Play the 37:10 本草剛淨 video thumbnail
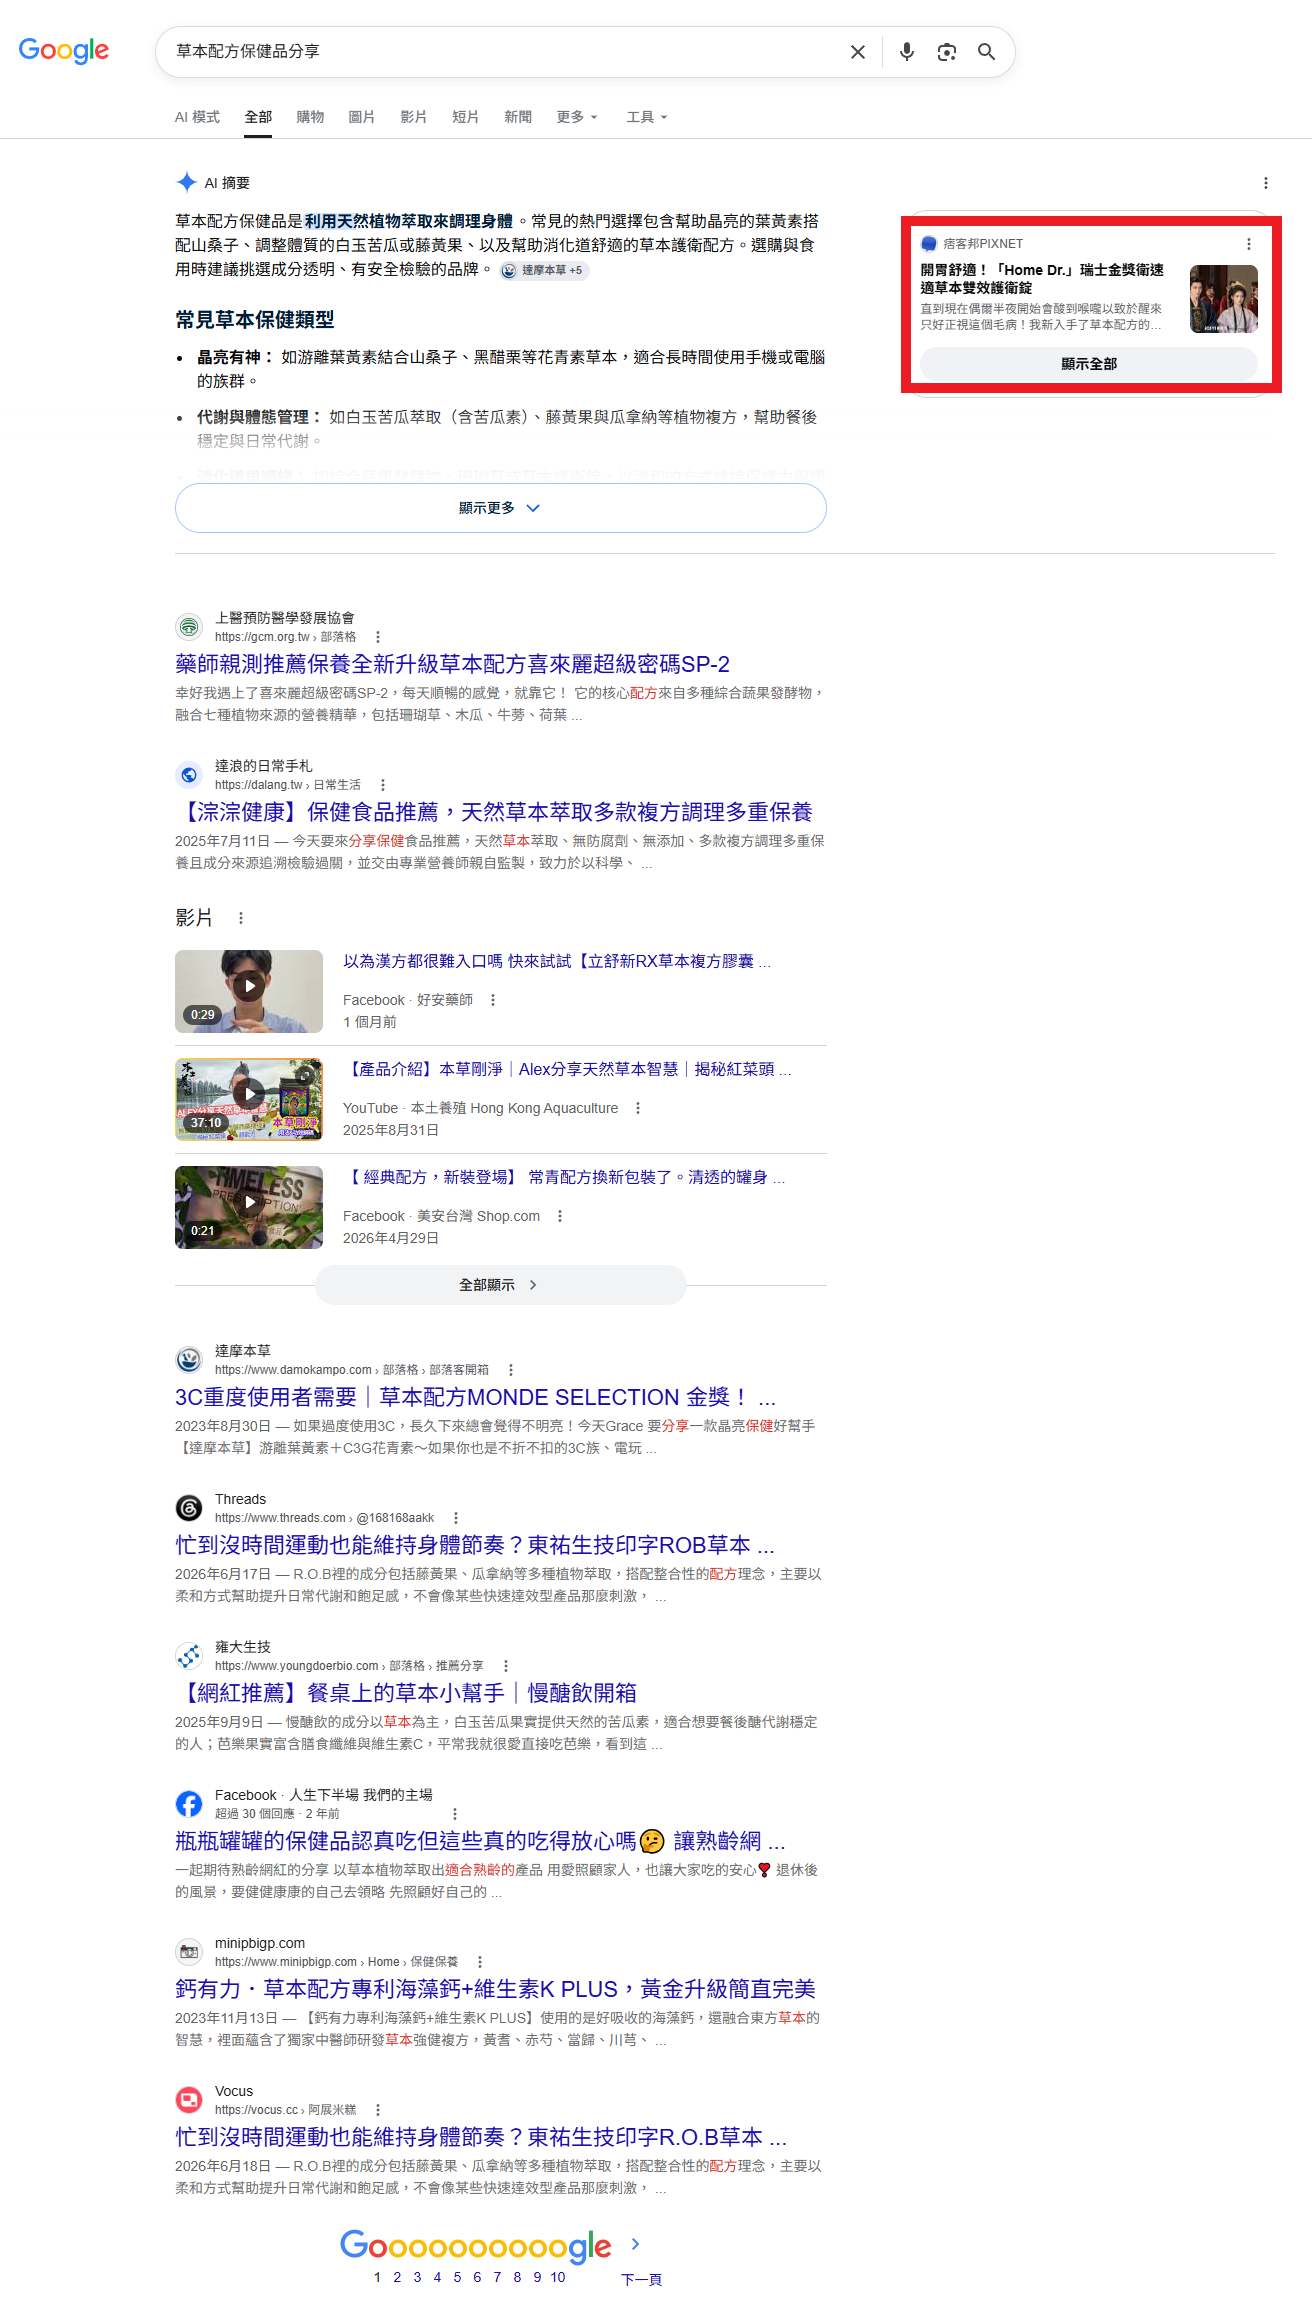This screenshot has width=1312, height=2309. click(249, 1099)
